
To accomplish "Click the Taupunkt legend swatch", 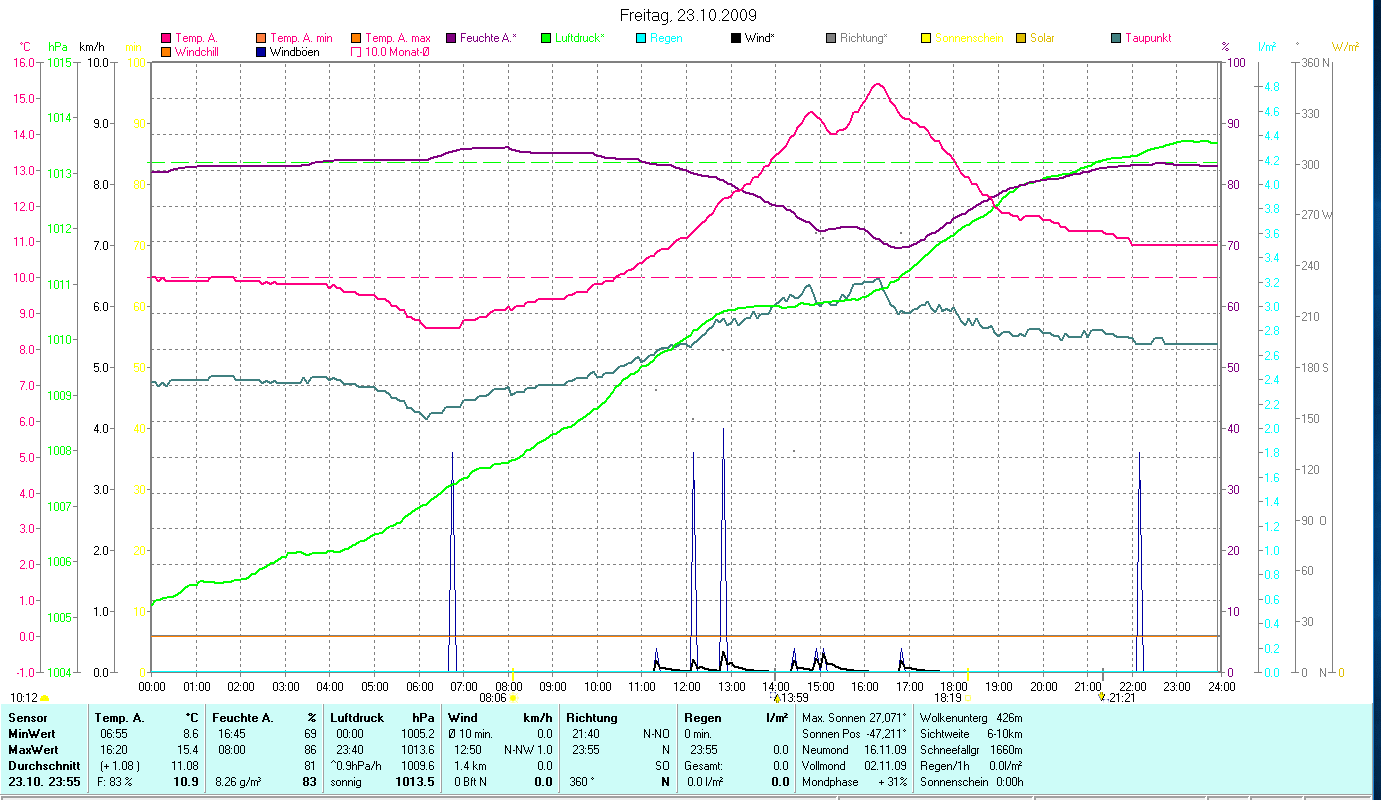I will [x=1116, y=39].
